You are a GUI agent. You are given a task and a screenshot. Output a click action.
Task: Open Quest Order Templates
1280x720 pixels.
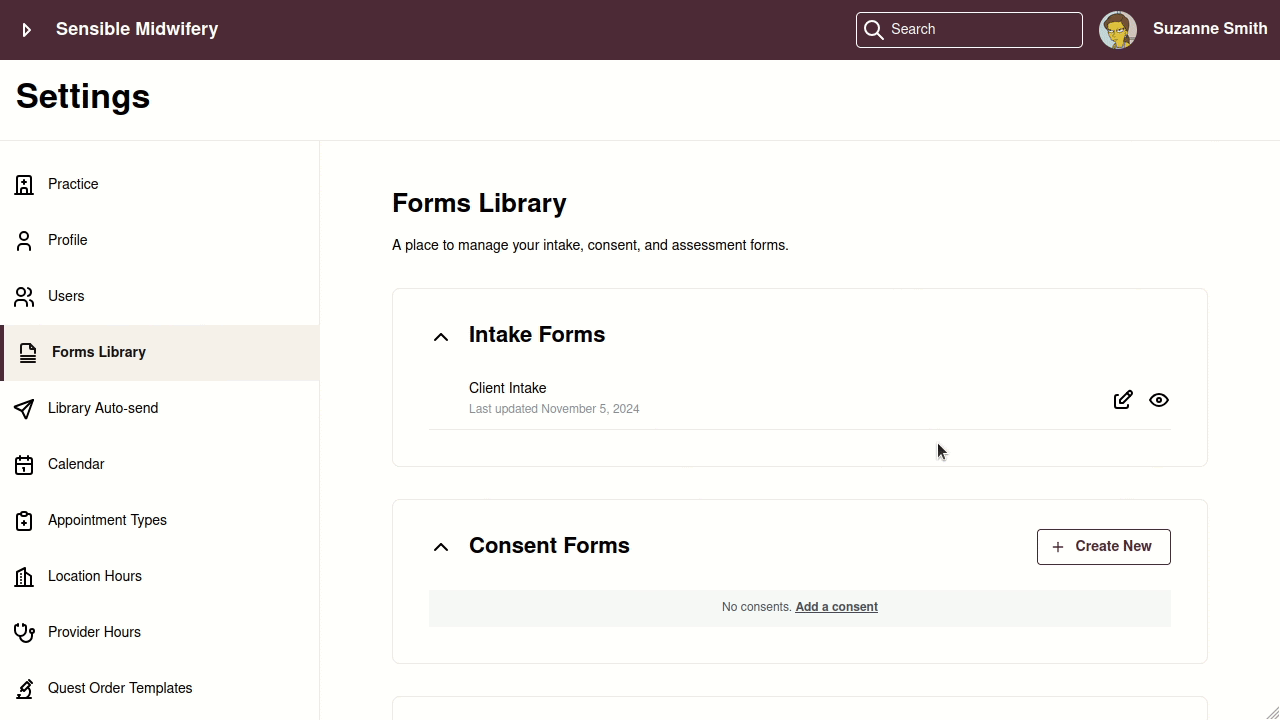pos(160,689)
